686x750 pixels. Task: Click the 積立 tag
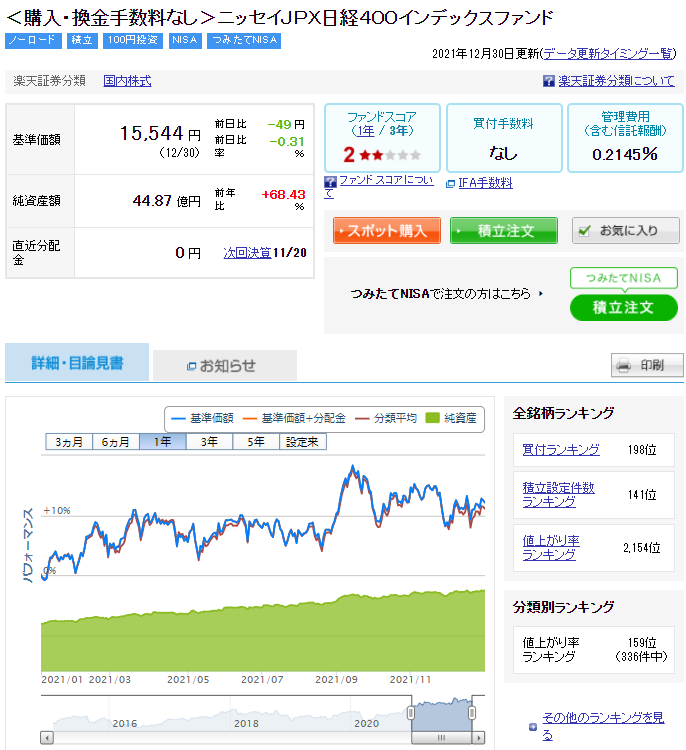point(82,41)
